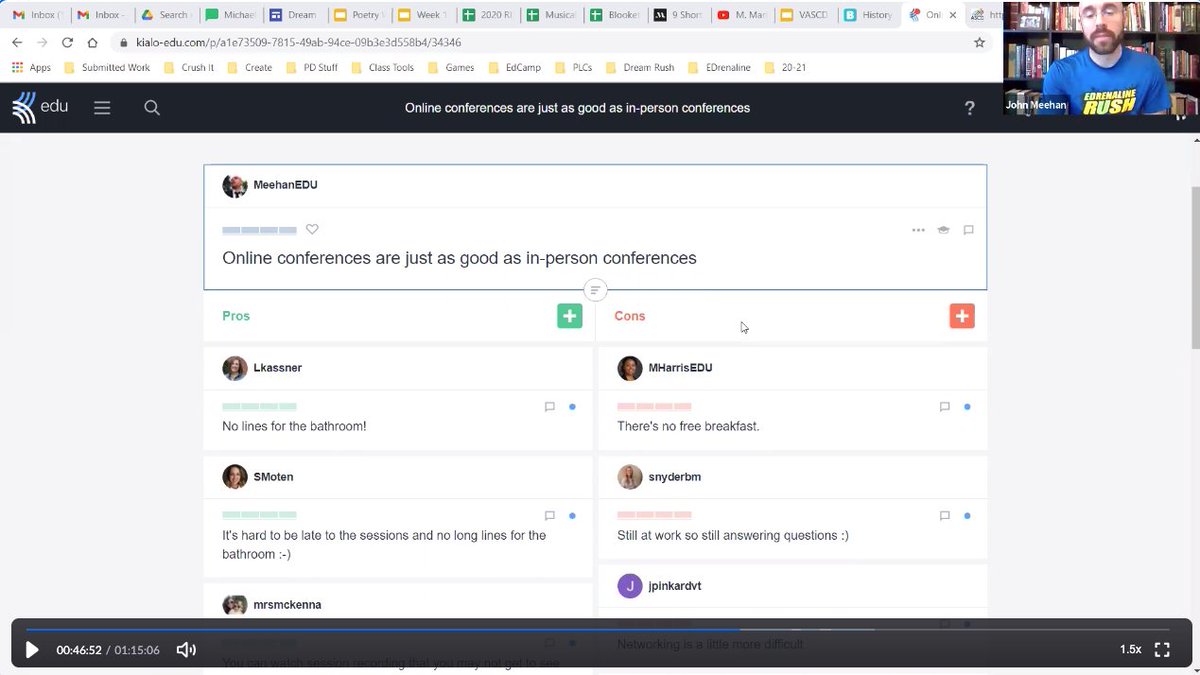Open the Kialo edu logo home

click(40, 107)
